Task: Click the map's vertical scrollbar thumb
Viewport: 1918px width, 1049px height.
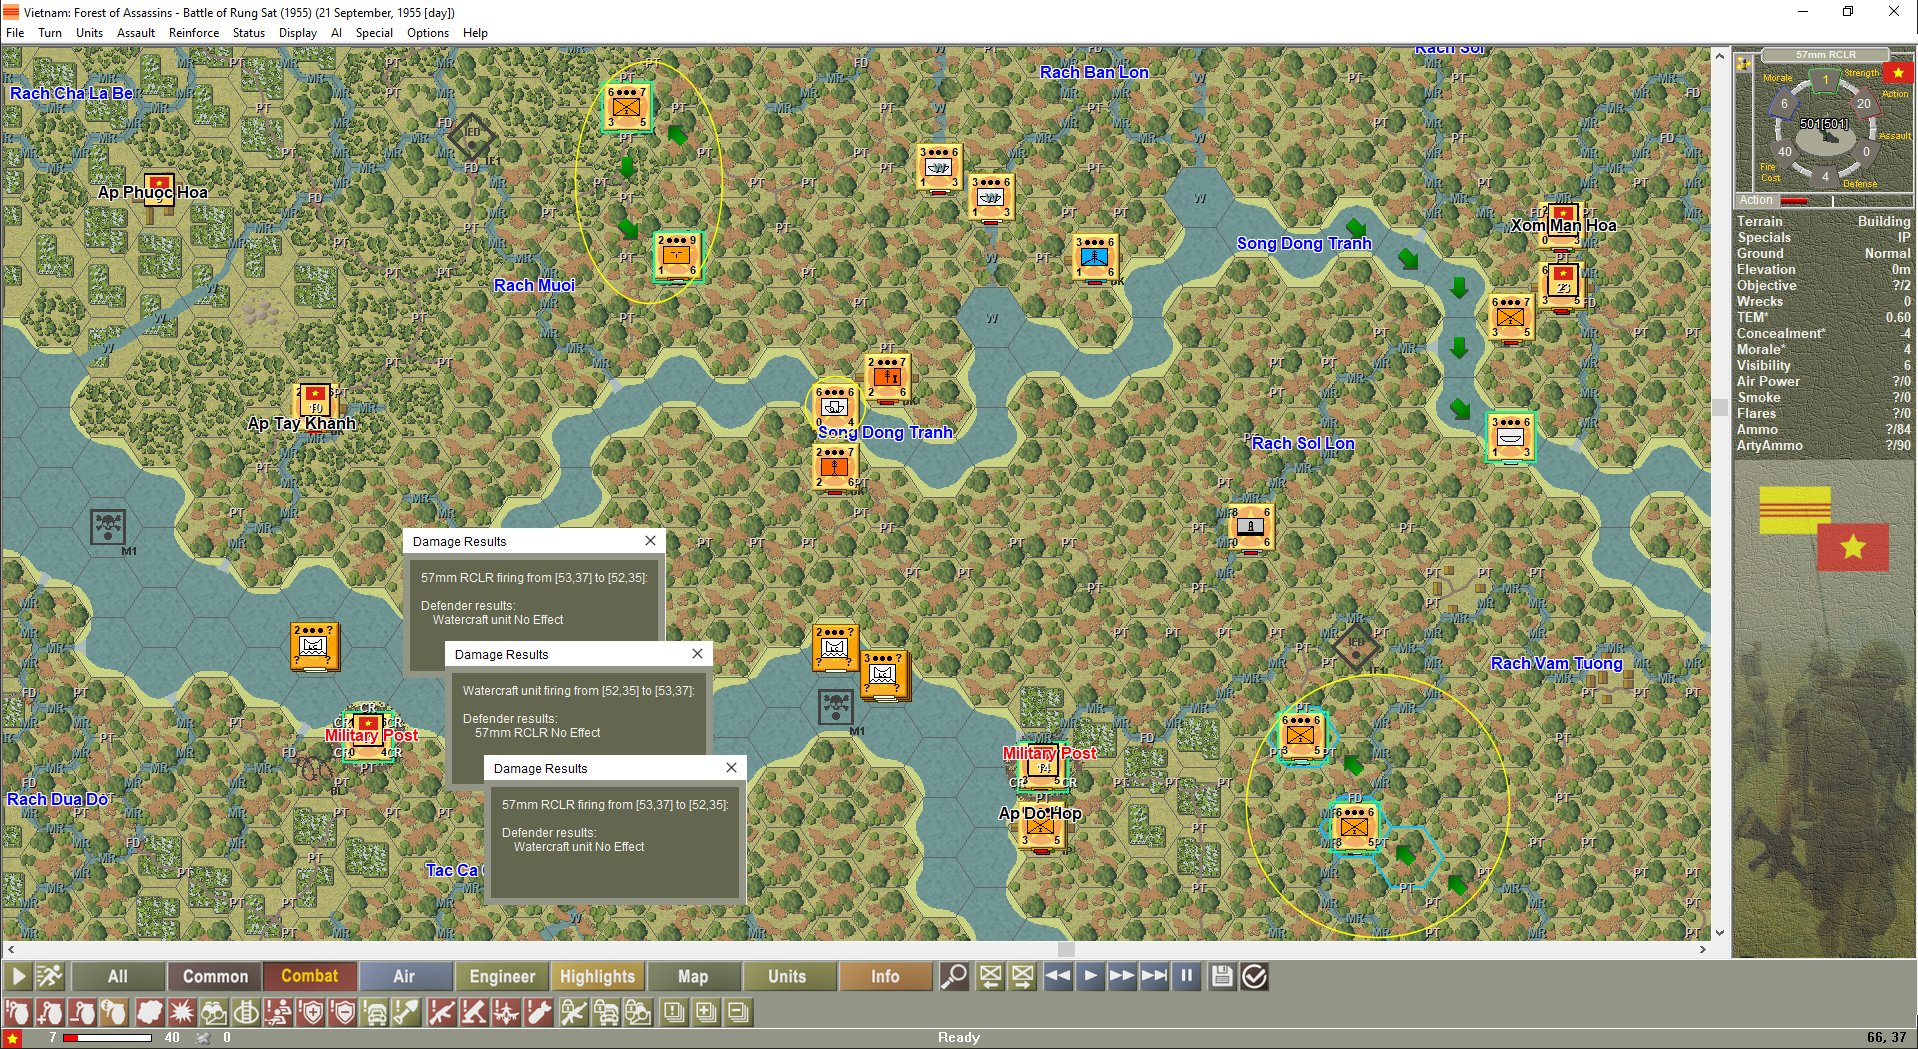Action: point(1720,407)
